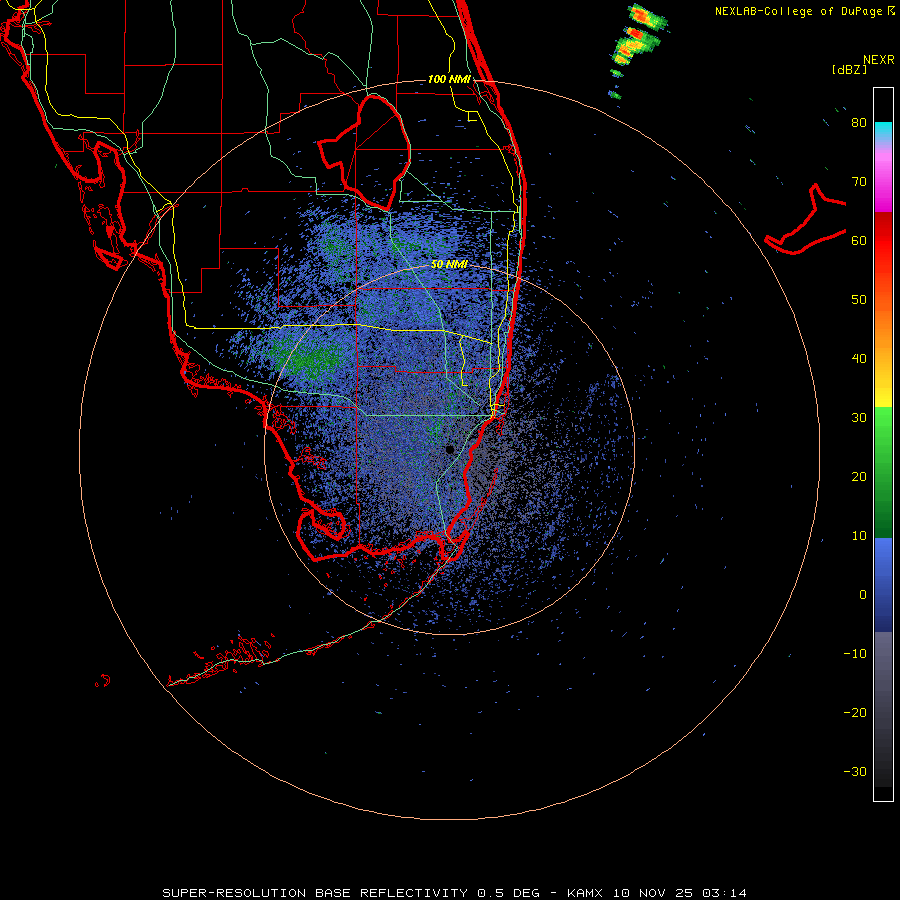Click the 10 value on the dBZ scale
The image size is (900, 900).
[x=859, y=536]
